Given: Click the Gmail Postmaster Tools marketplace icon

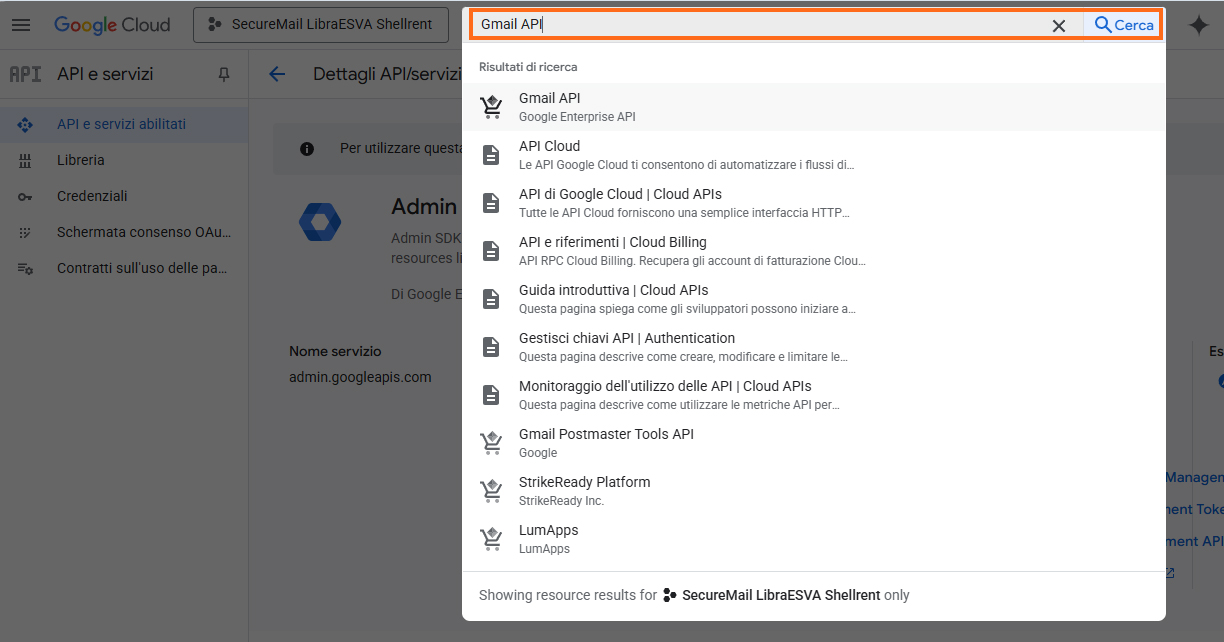Looking at the screenshot, I should 491,443.
